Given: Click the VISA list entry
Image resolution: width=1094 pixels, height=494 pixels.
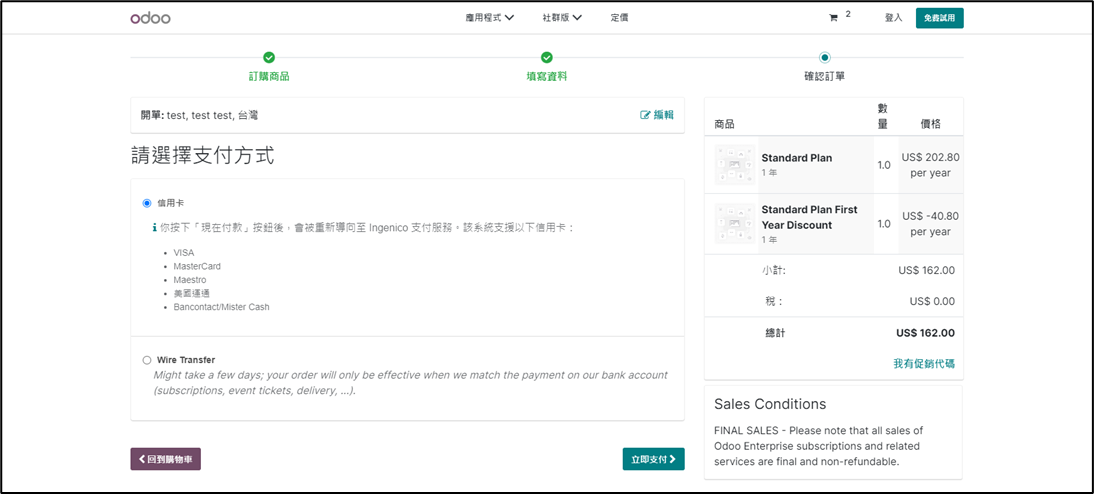Looking at the screenshot, I should [x=183, y=253].
